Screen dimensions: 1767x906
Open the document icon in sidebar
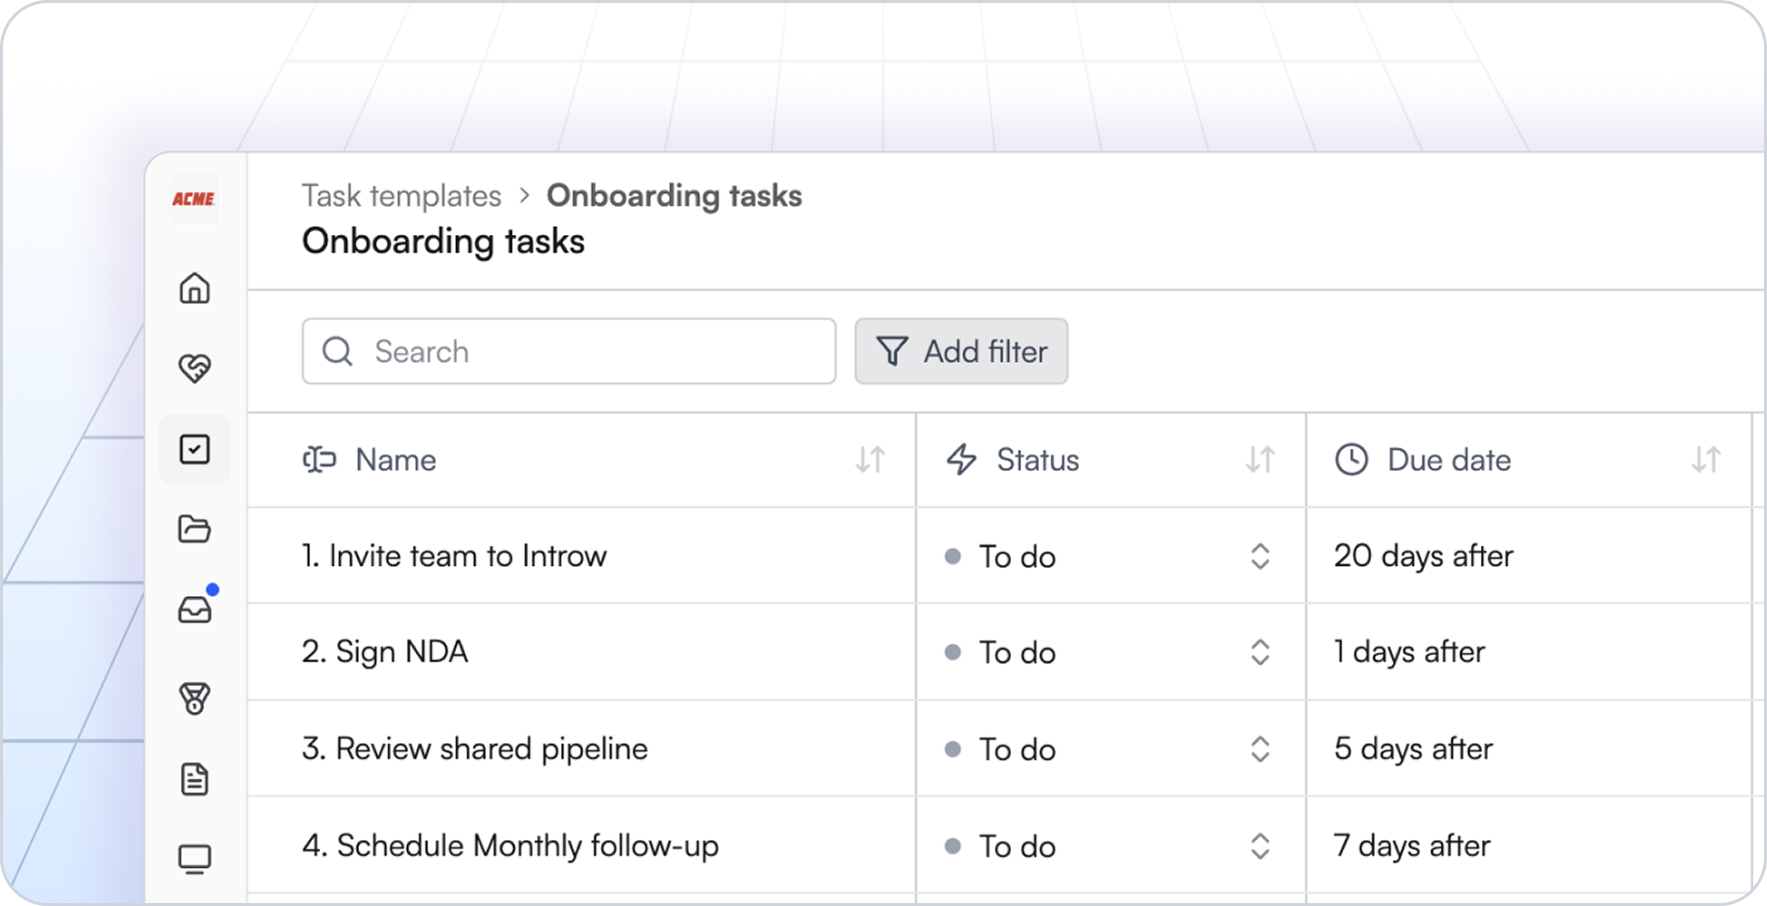tap(195, 779)
